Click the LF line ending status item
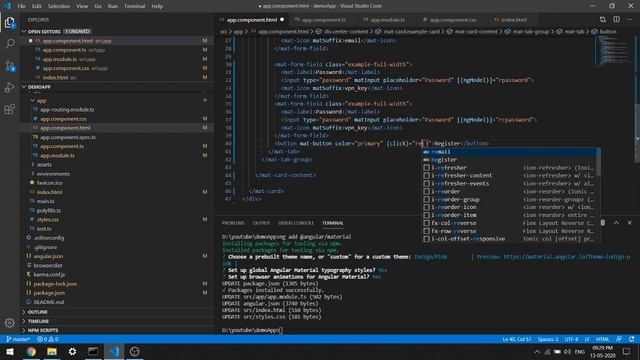Screen dimensions: 640x360 coord(587,339)
